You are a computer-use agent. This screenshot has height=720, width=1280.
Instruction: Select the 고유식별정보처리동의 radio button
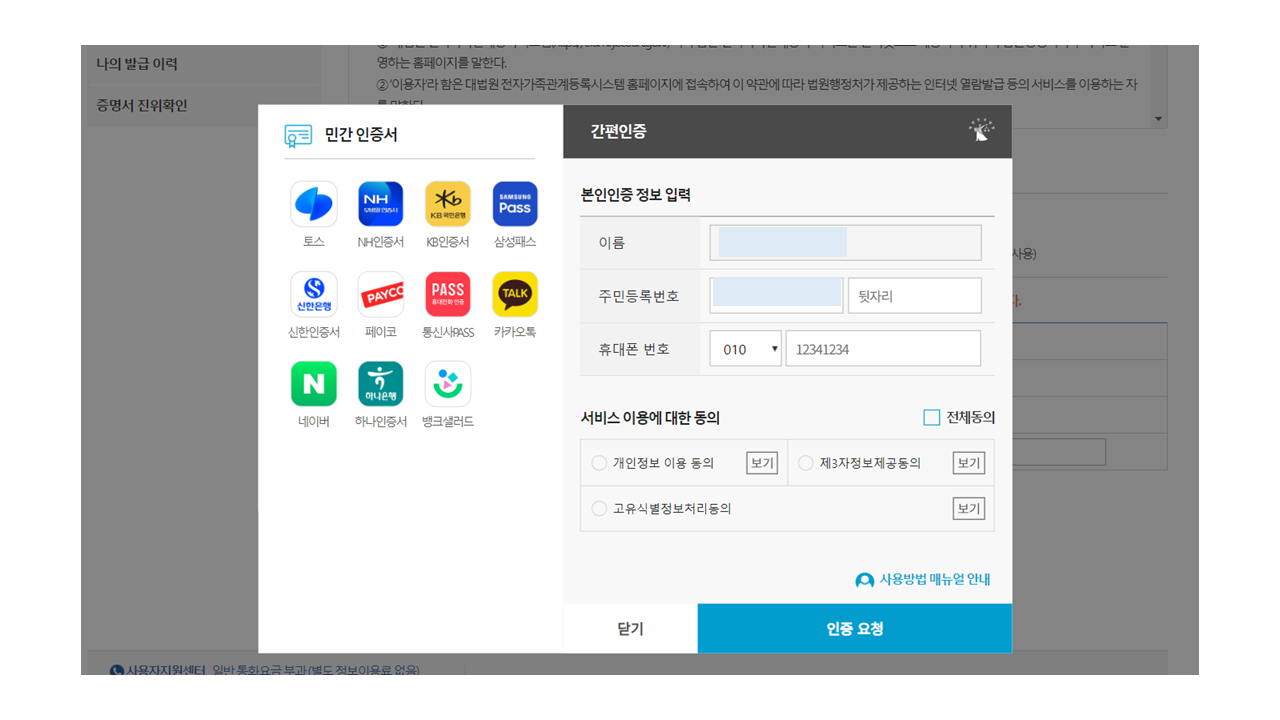(x=601, y=508)
